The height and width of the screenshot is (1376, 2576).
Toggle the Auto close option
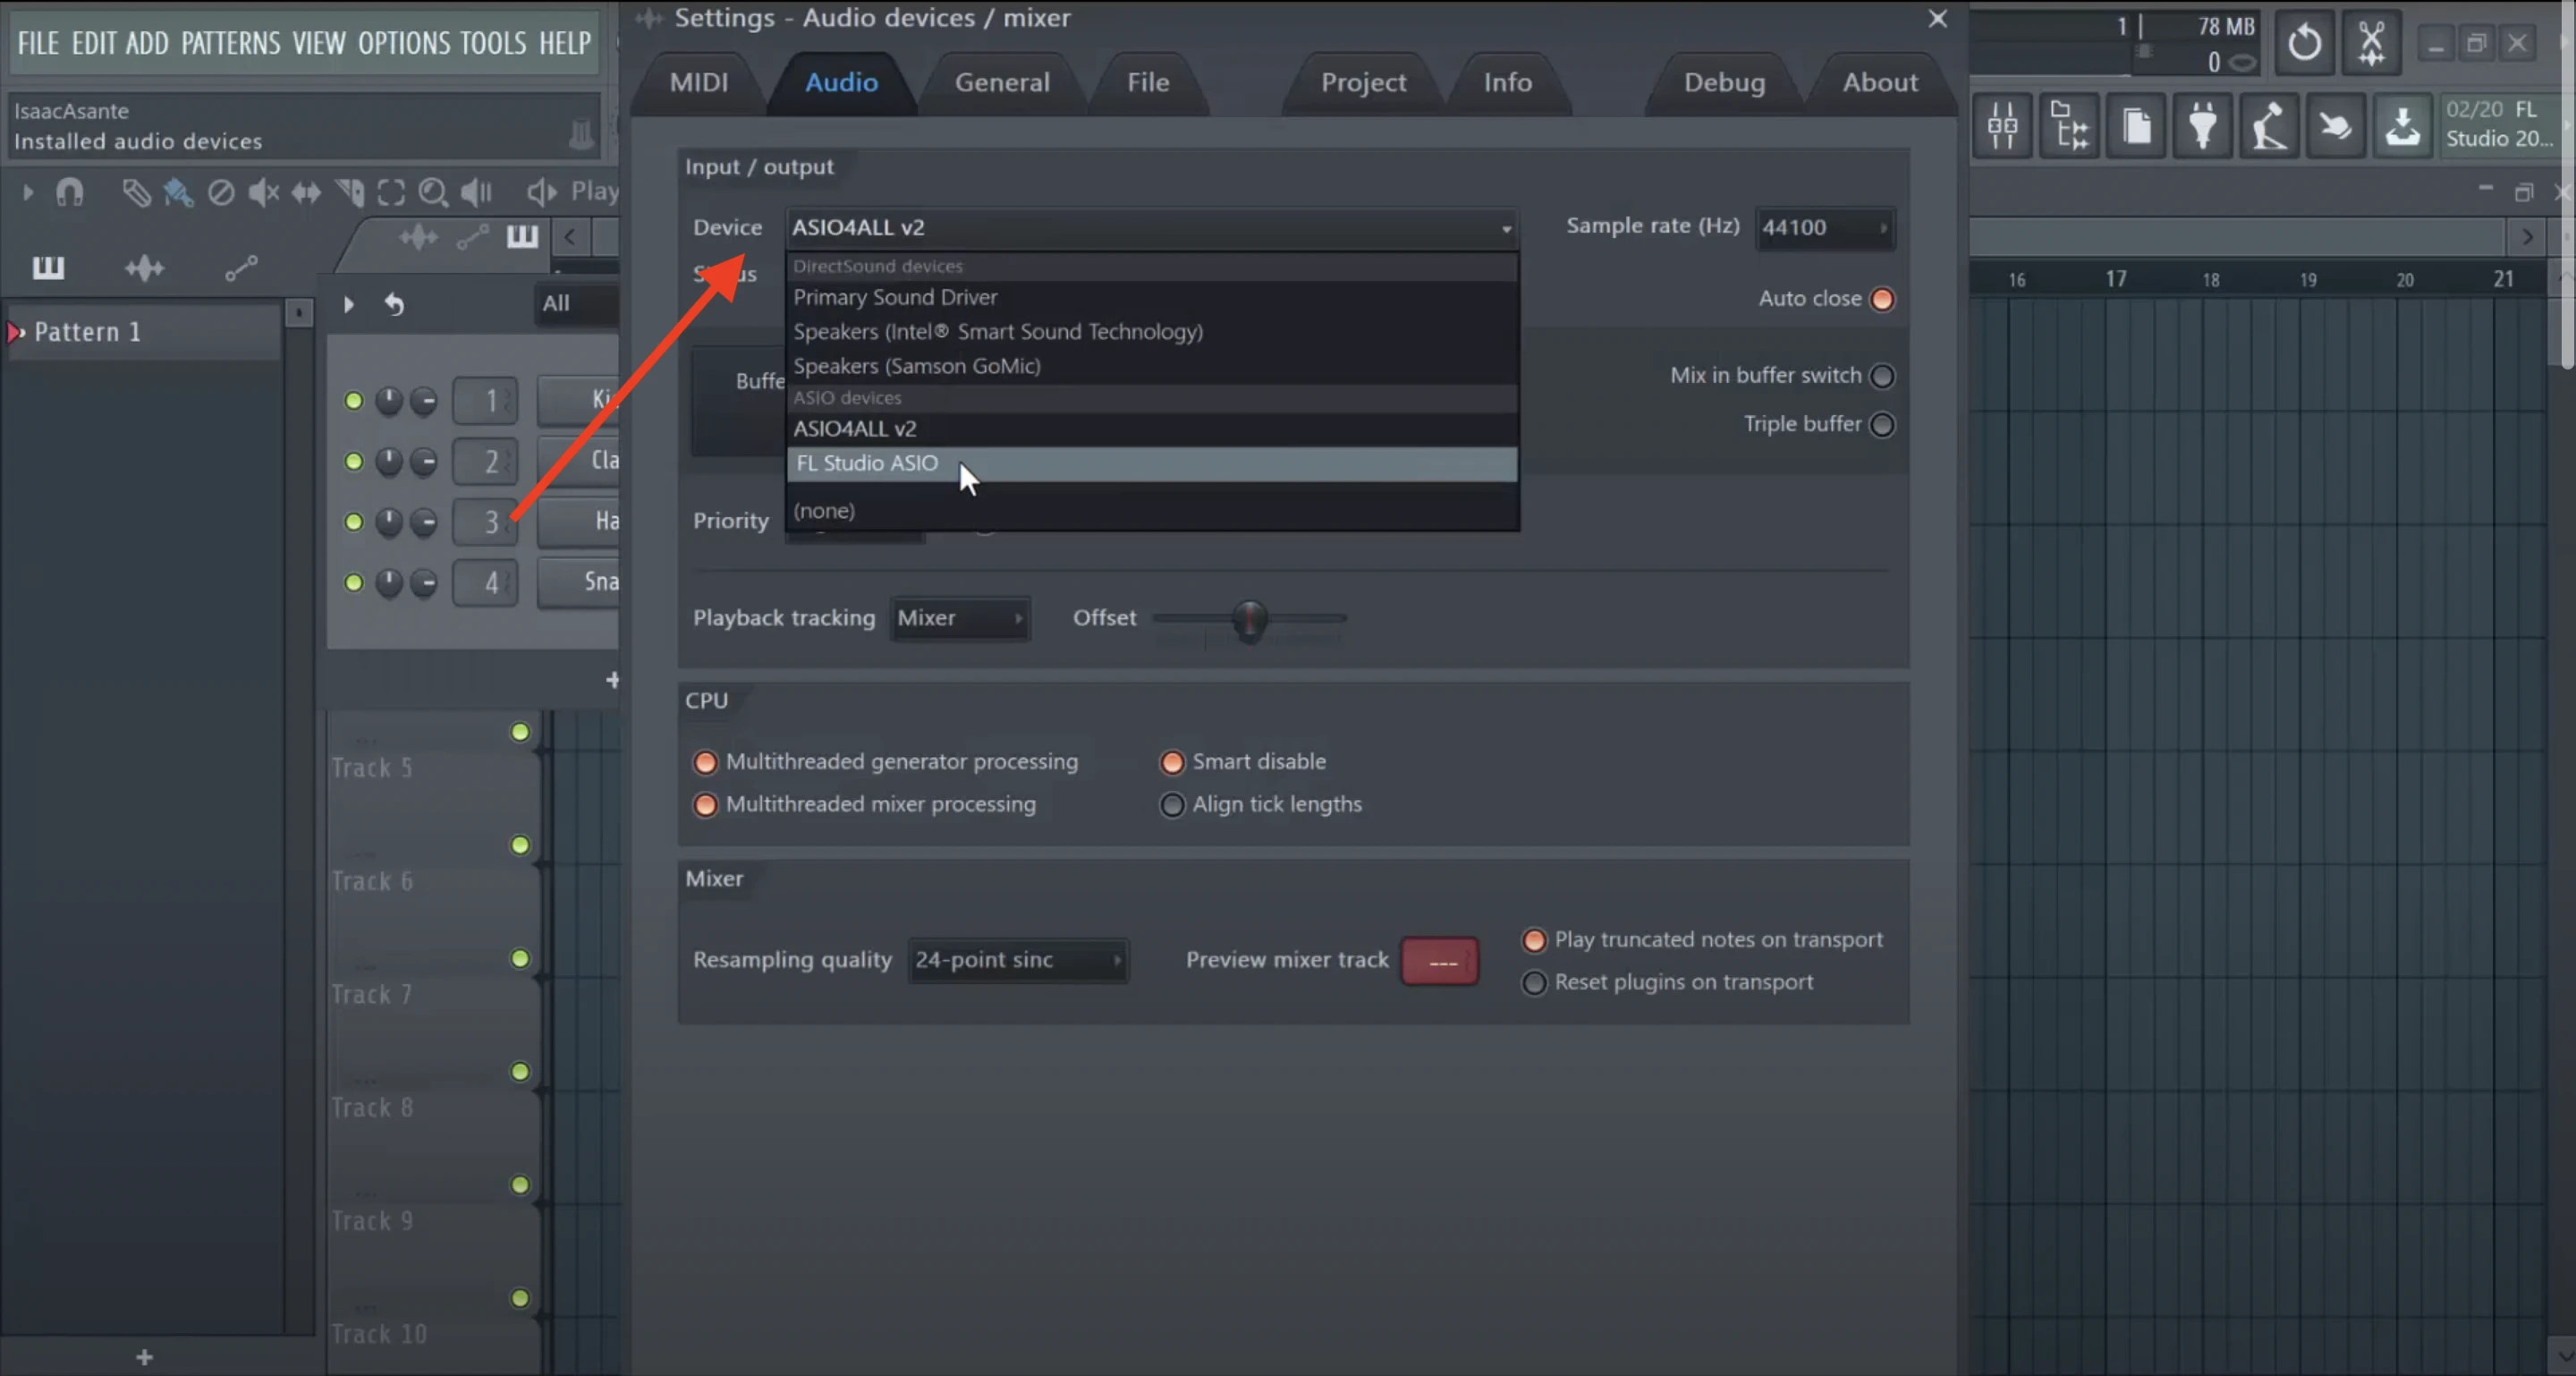(x=1881, y=299)
